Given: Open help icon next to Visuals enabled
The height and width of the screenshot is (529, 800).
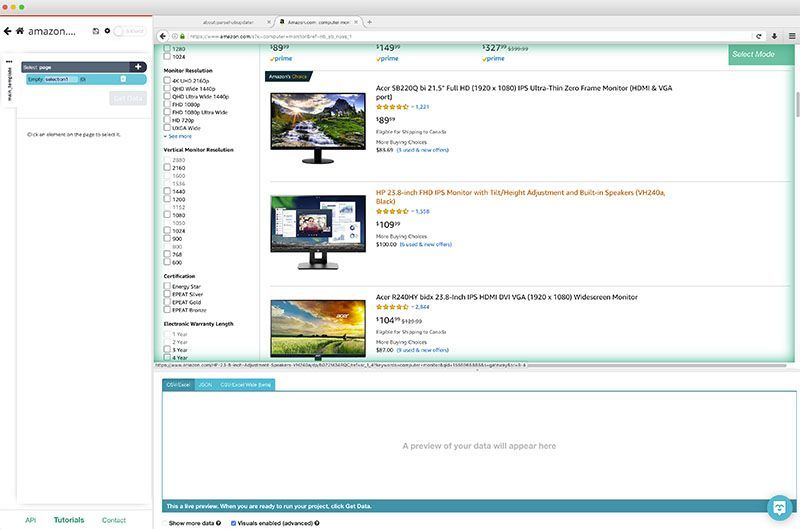Looking at the screenshot, I should point(317,523).
